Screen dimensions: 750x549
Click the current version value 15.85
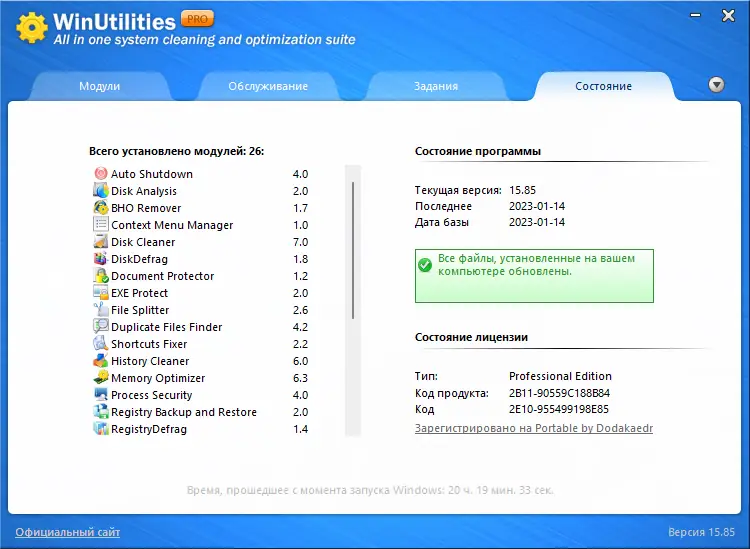click(522, 190)
